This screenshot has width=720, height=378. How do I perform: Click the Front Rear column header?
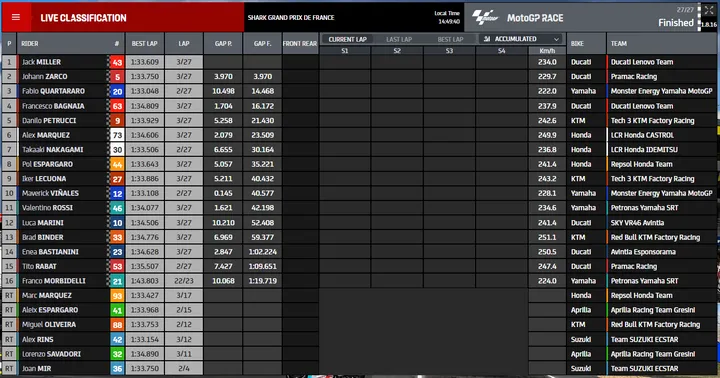[300, 44]
